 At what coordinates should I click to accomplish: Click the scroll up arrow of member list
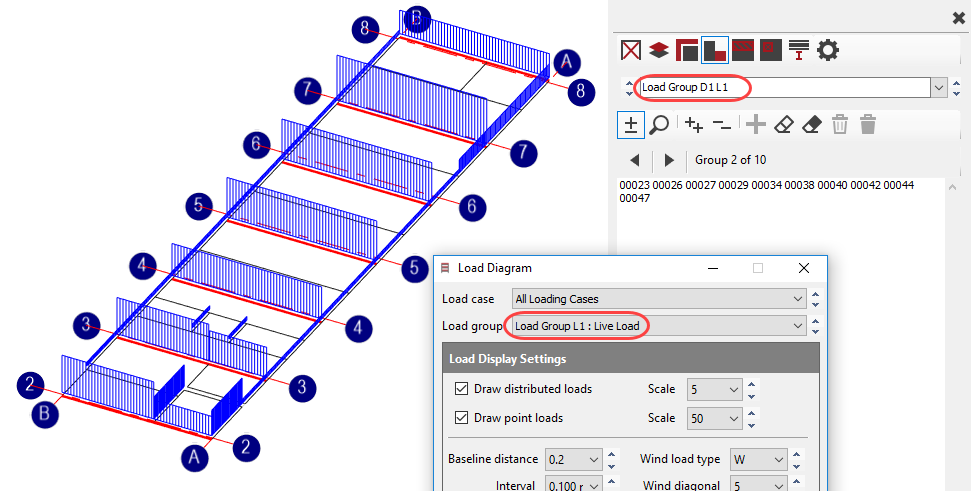click(953, 187)
